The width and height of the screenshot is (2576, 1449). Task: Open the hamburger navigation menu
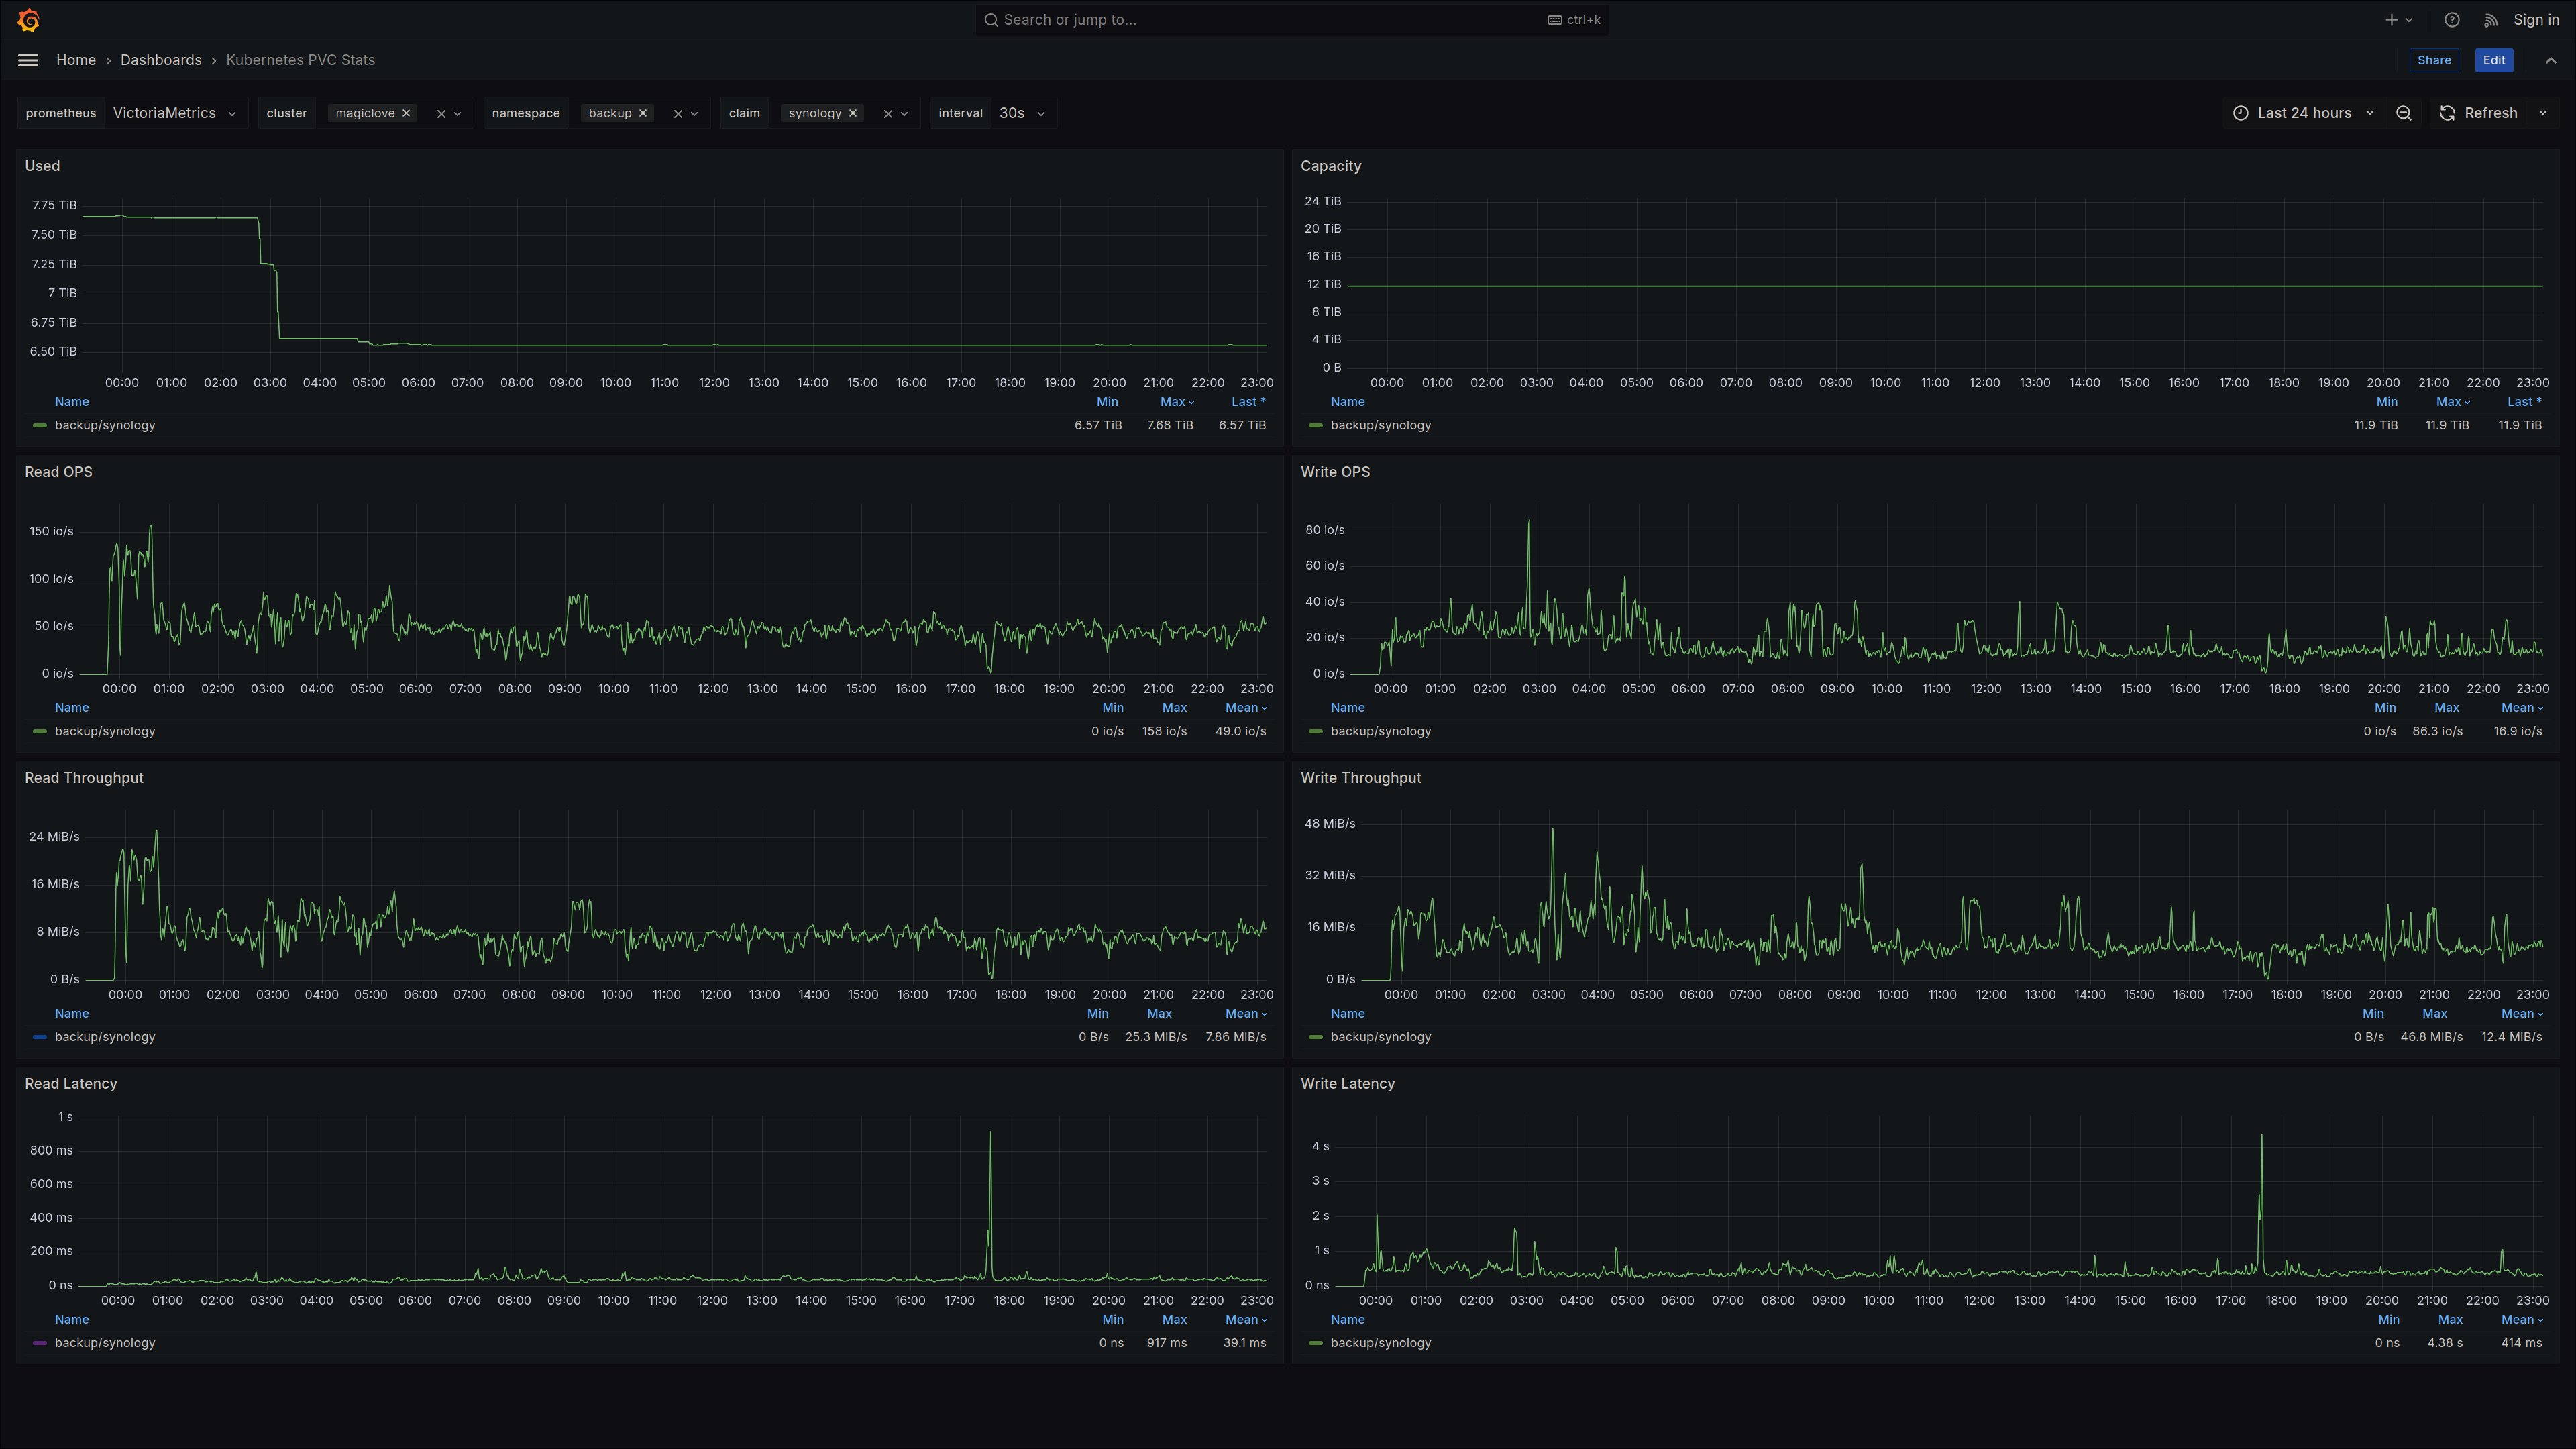coord(28,60)
